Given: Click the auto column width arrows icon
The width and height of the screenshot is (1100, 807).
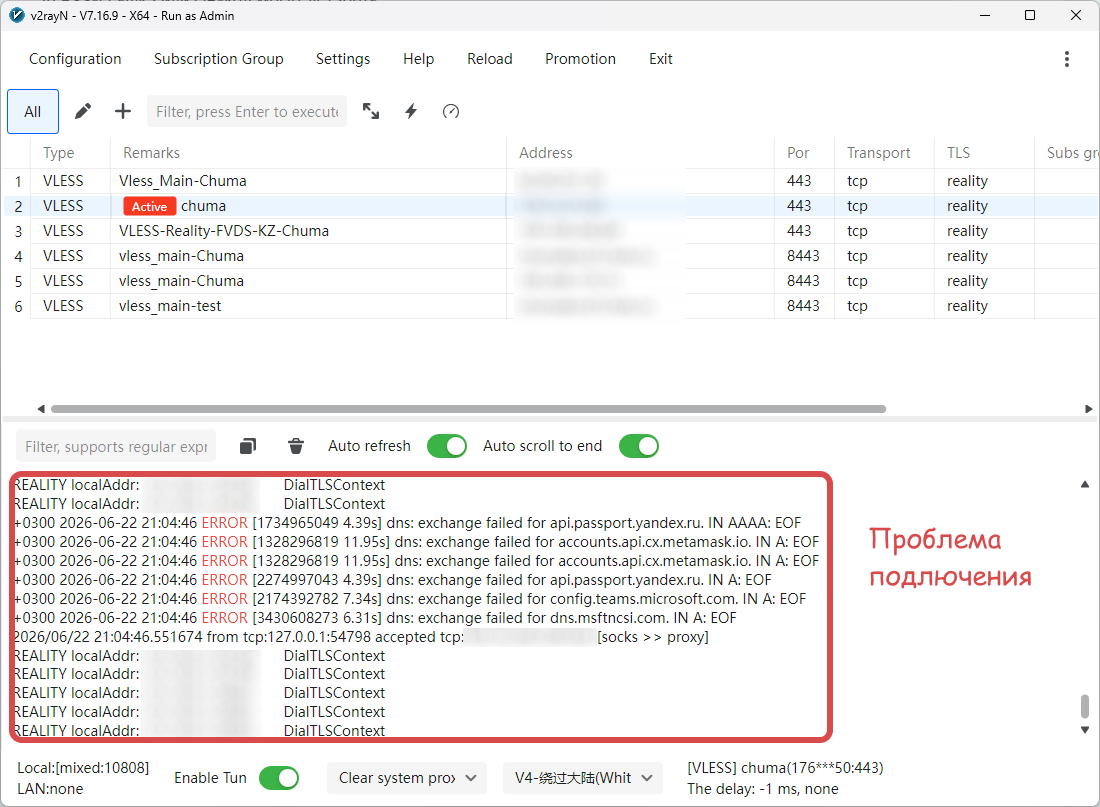Looking at the screenshot, I should pos(370,111).
